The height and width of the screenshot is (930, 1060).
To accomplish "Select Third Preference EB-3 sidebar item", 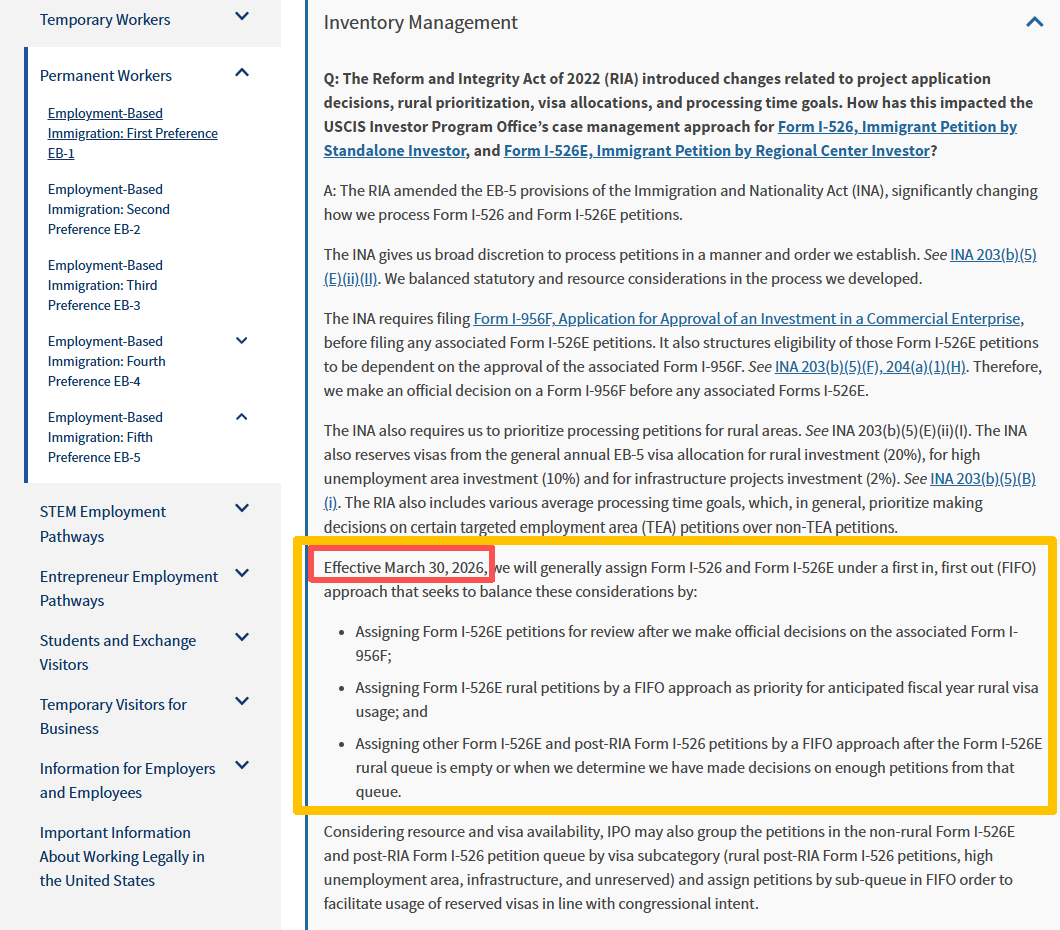I will pos(104,285).
